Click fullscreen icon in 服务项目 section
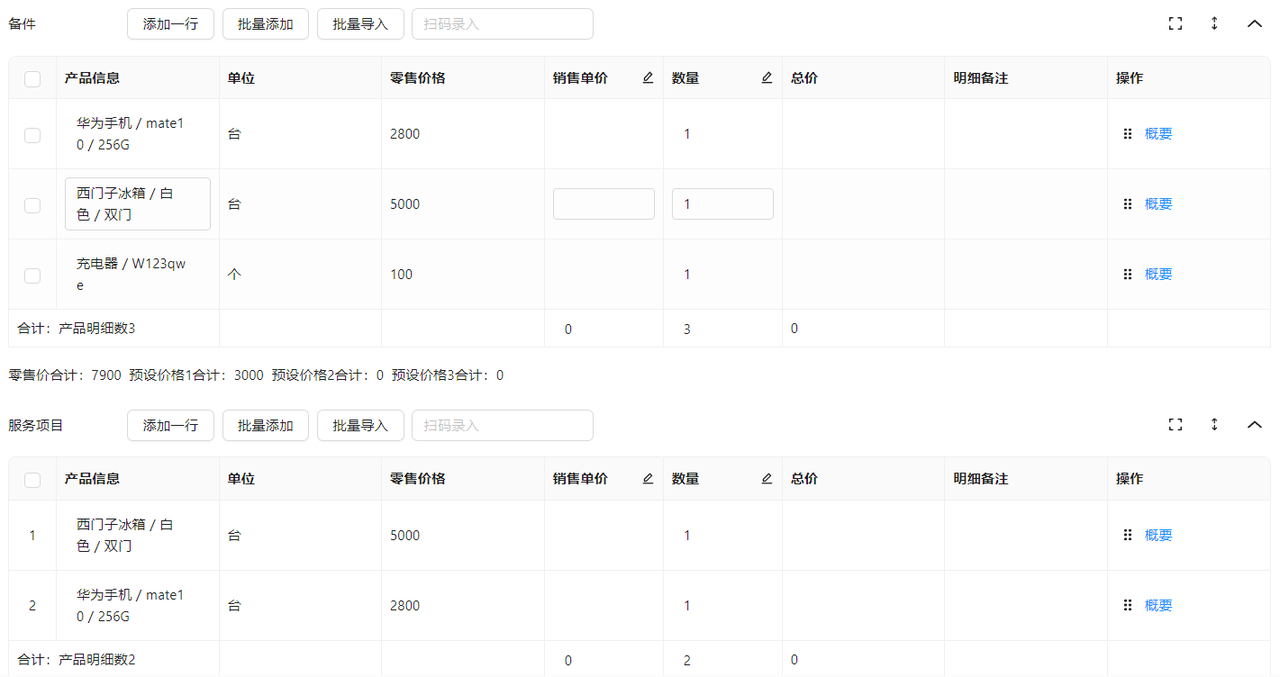 point(1175,425)
